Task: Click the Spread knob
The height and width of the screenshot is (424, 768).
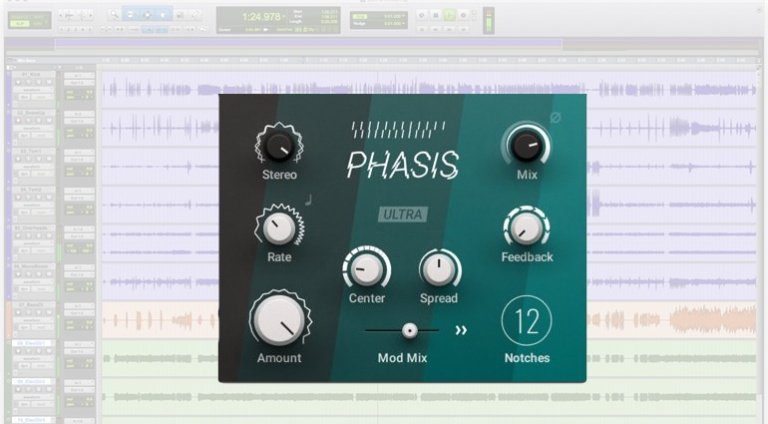Action: click(439, 269)
